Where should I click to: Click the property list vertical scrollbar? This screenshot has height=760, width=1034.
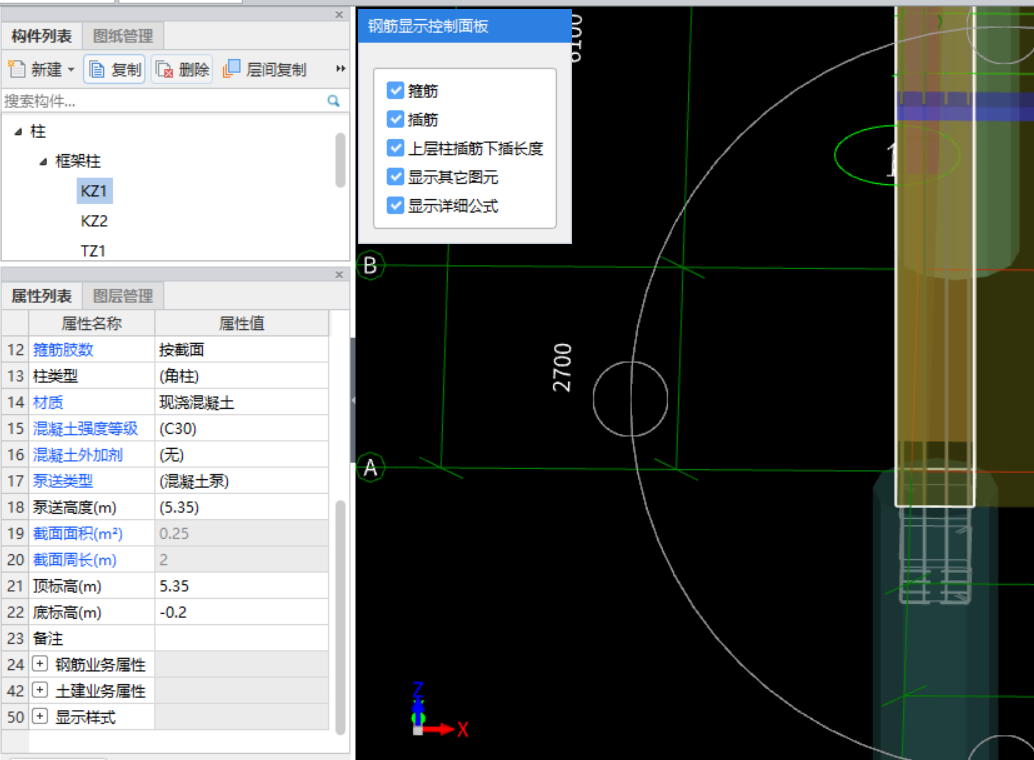(x=340, y=617)
